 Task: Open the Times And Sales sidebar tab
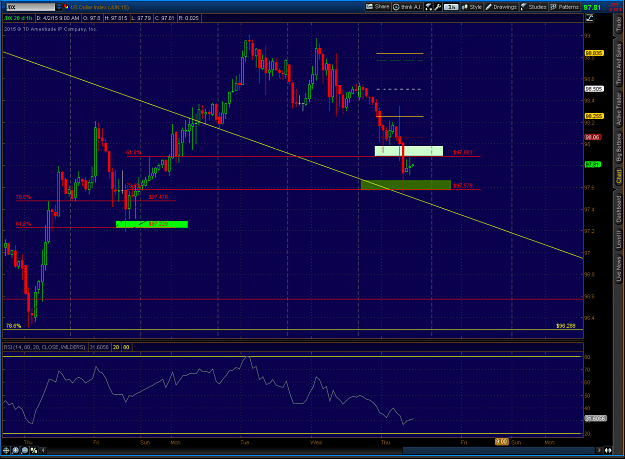619,65
